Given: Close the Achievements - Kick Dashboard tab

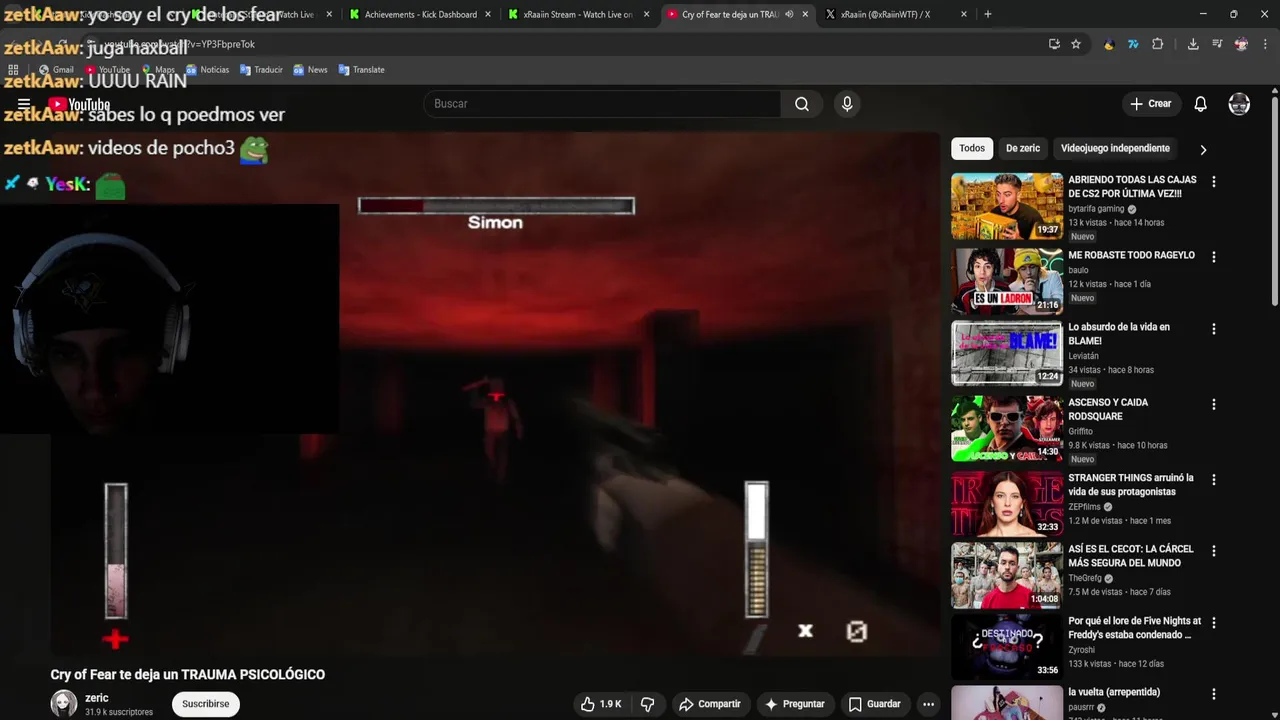Looking at the screenshot, I should [x=488, y=14].
